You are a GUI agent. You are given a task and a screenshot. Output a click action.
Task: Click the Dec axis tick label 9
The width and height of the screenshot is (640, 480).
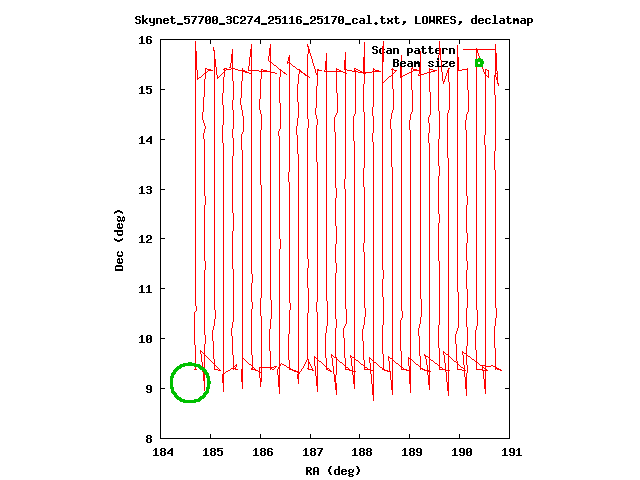(x=149, y=389)
